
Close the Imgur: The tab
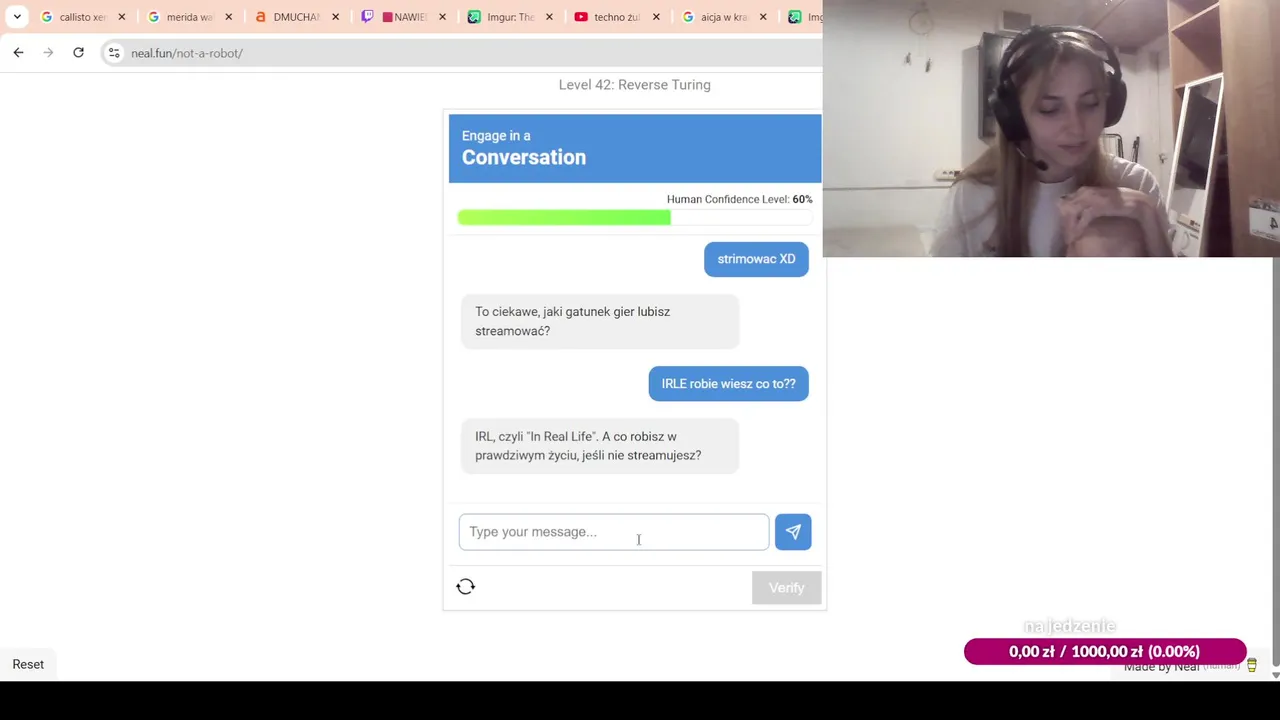[549, 17]
